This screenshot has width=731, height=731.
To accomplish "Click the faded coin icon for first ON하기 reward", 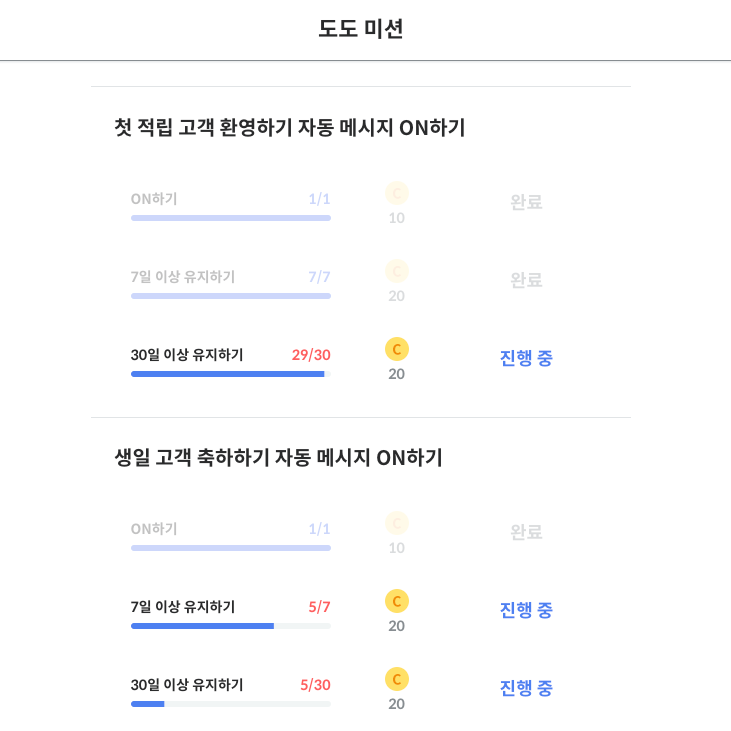I will pyautogui.click(x=397, y=193).
